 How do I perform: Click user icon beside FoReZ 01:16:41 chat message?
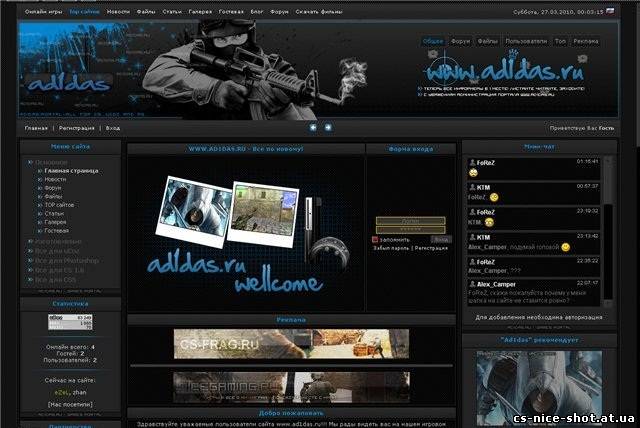472,162
